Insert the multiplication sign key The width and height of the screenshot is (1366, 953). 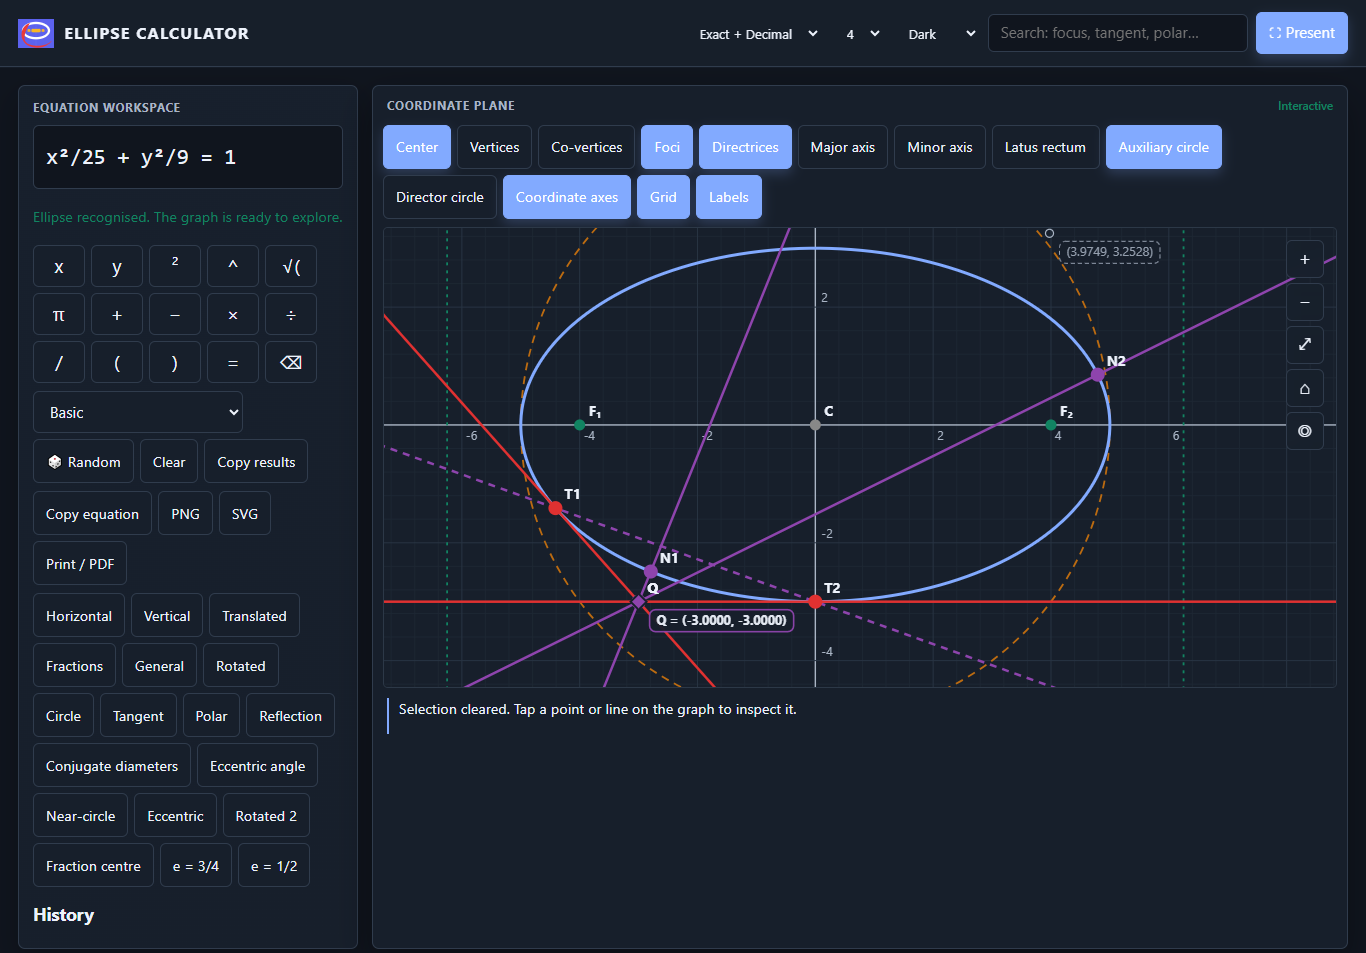click(x=233, y=314)
